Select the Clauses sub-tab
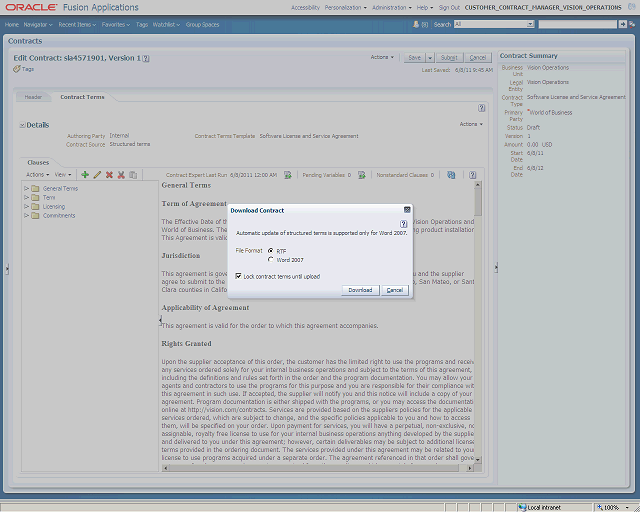This screenshot has height=512, width=640. (x=38, y=163)
